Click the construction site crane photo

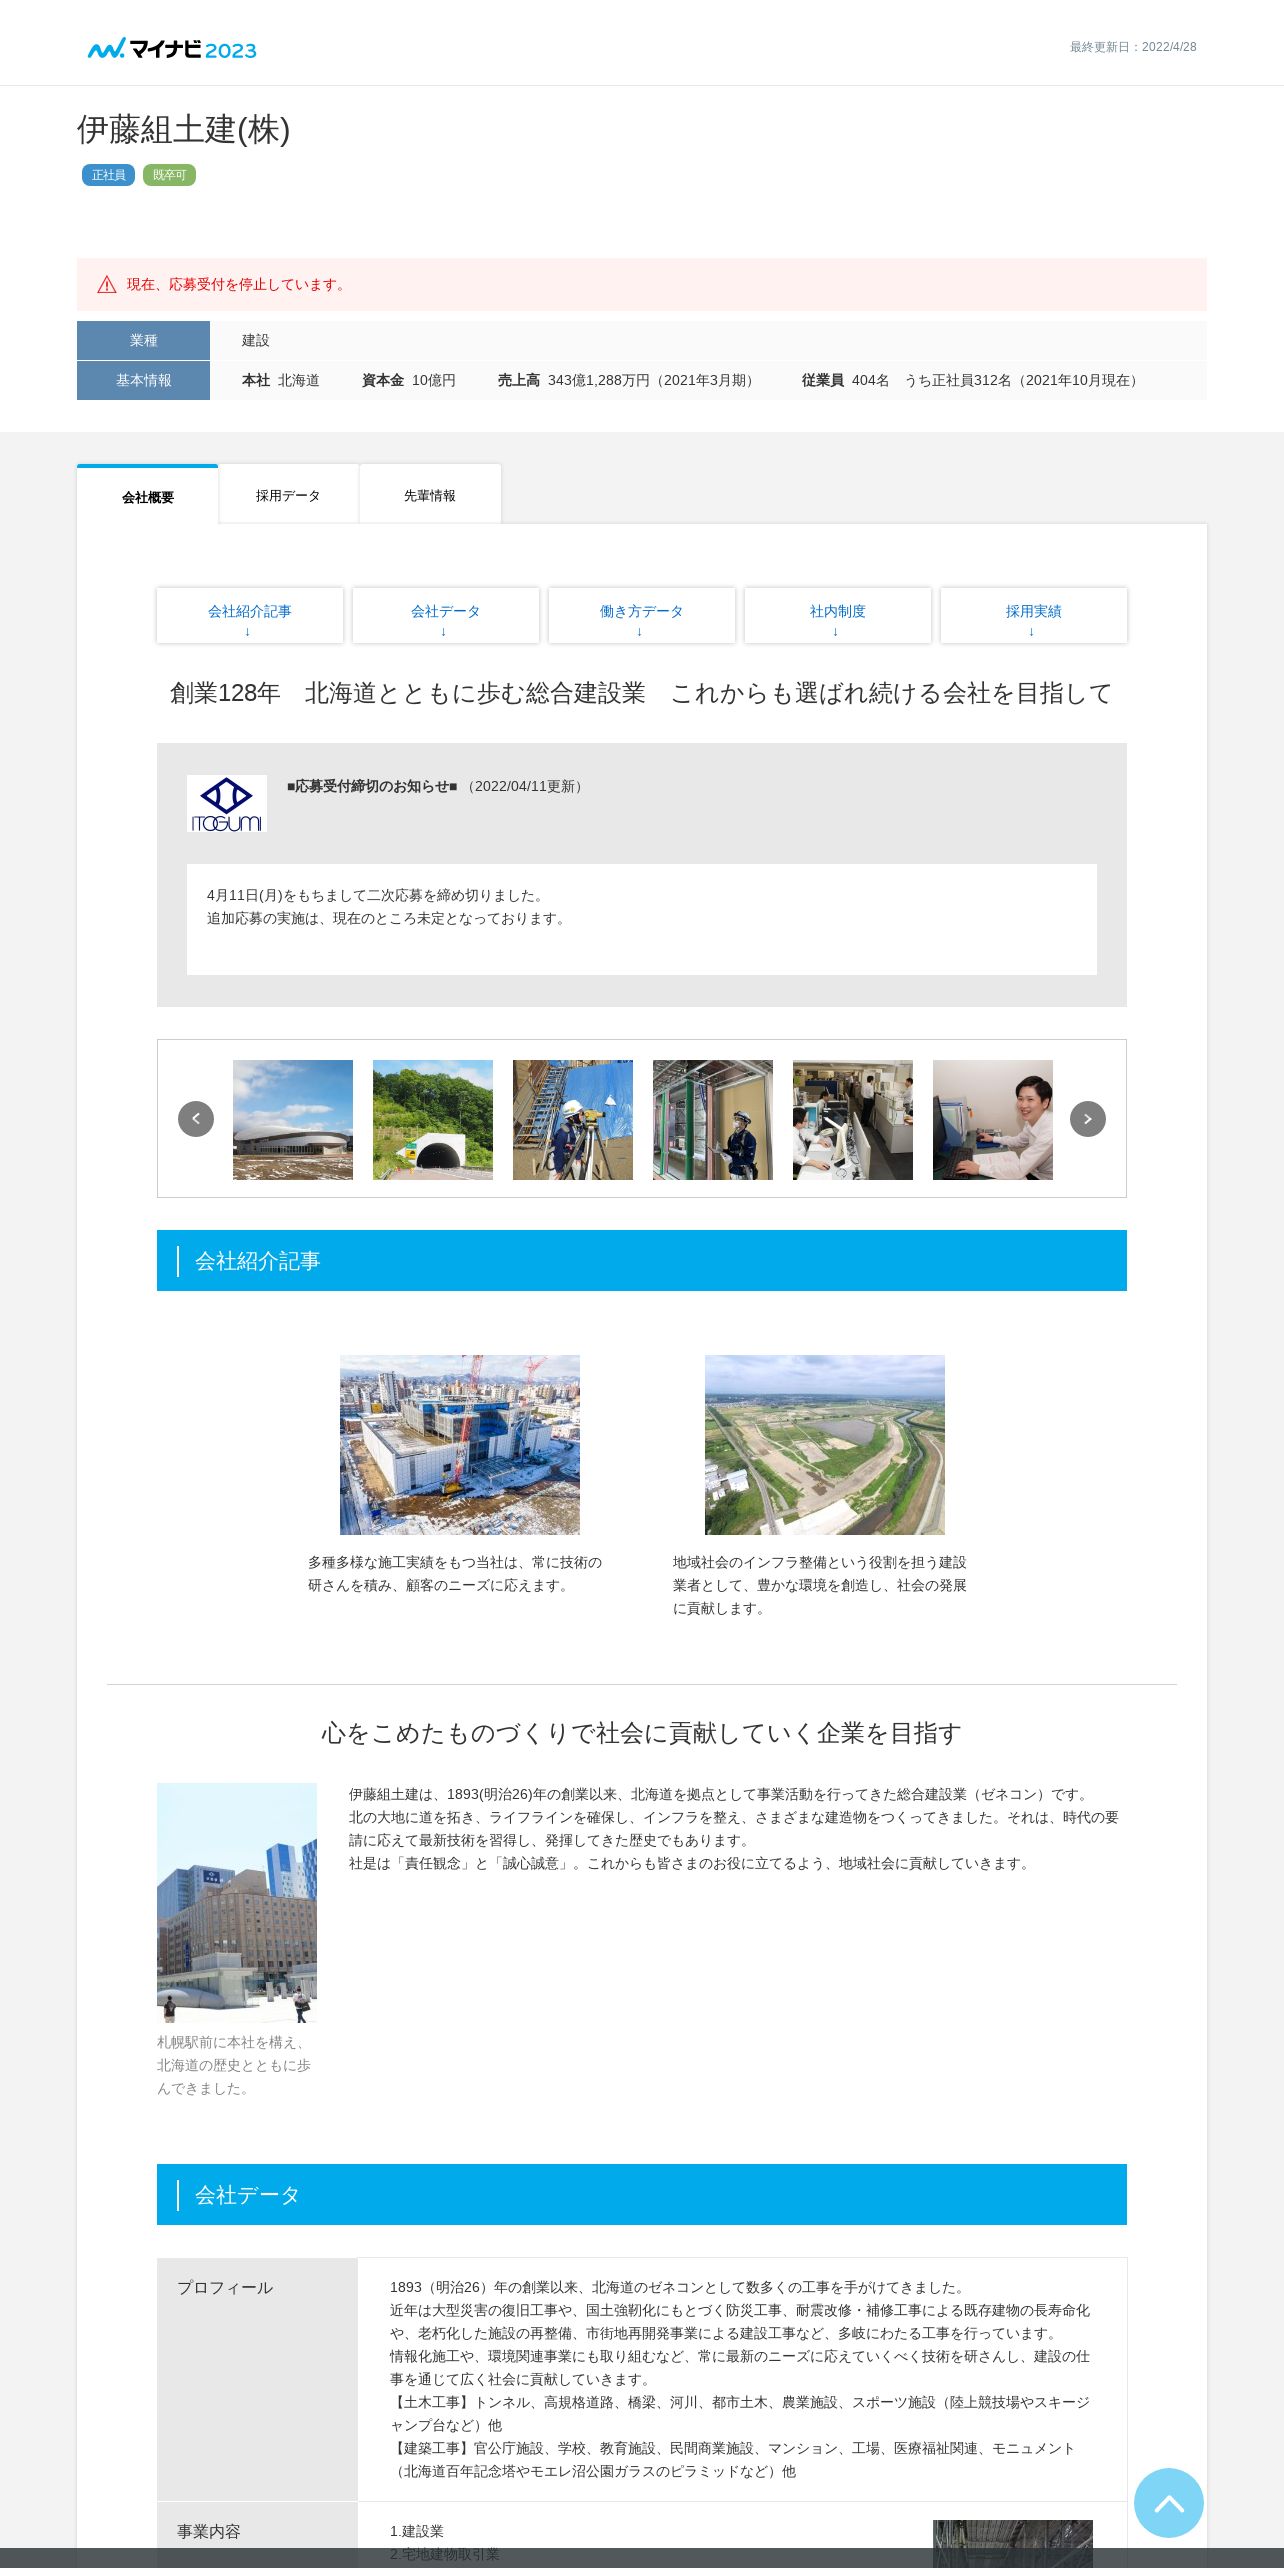tap(460, 1445)
